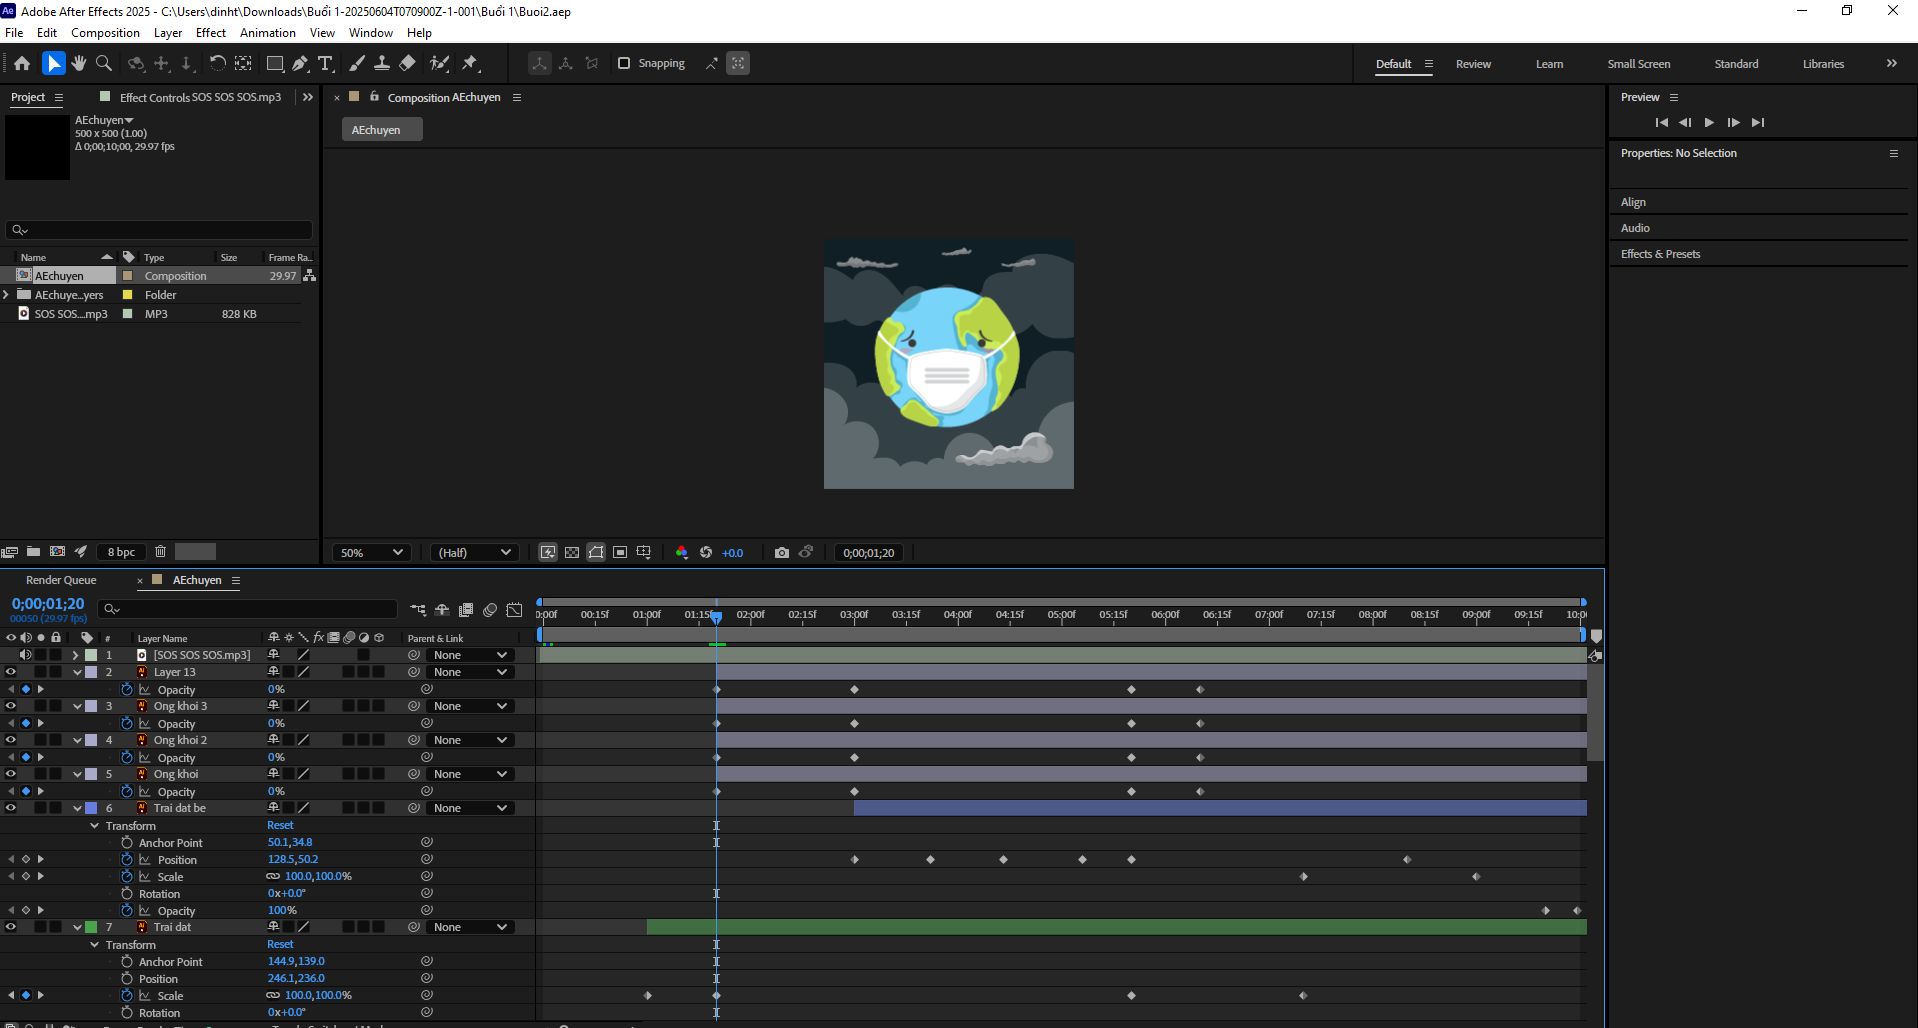Play the composition preview

(x=1709, y=122)
